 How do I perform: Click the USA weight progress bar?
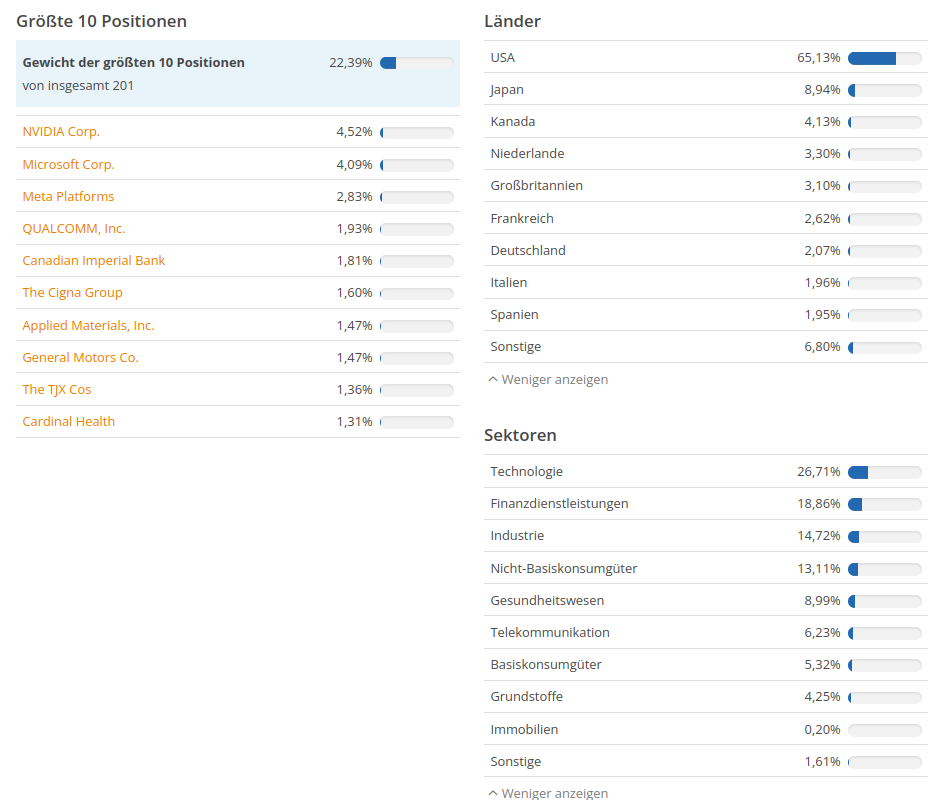coord(884,58)
